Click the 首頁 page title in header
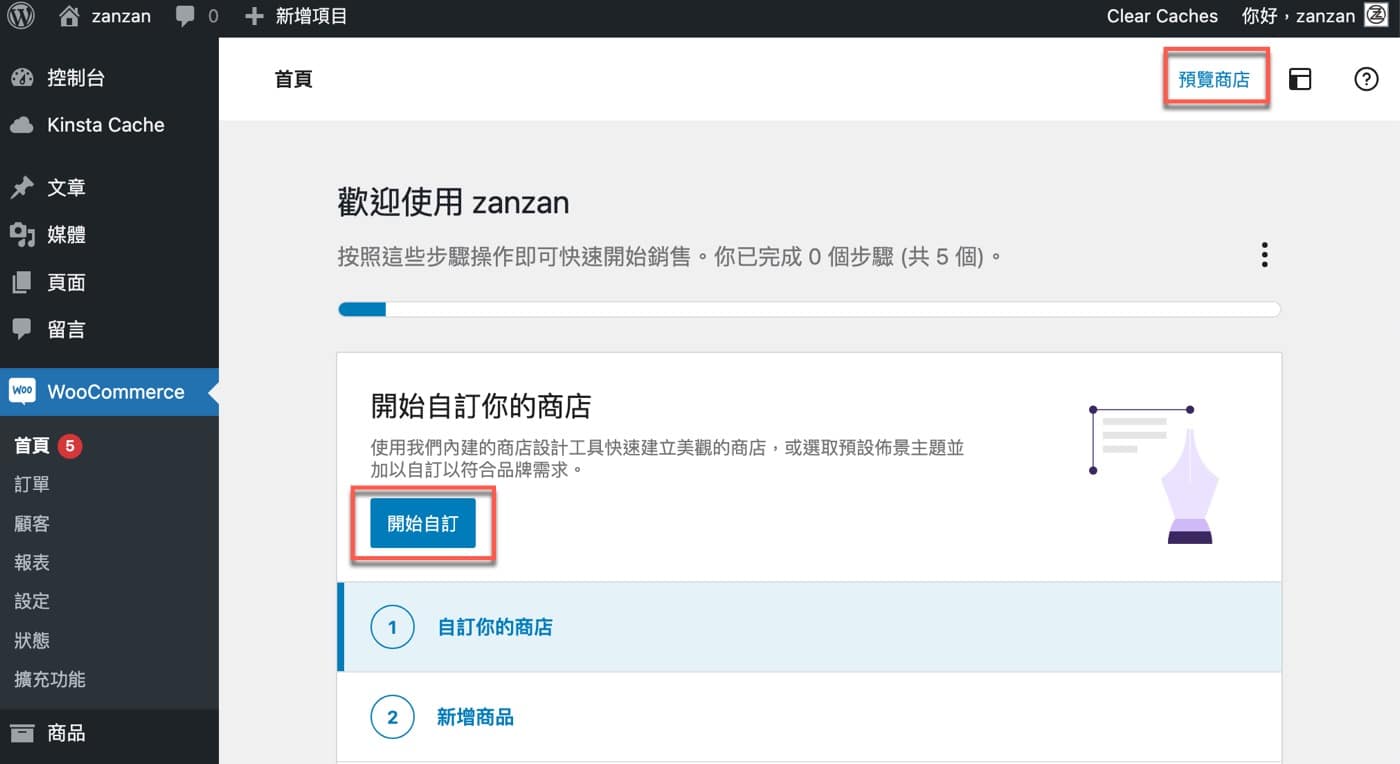This screenshot has width=1400, height=764. (x=293, y=79)
